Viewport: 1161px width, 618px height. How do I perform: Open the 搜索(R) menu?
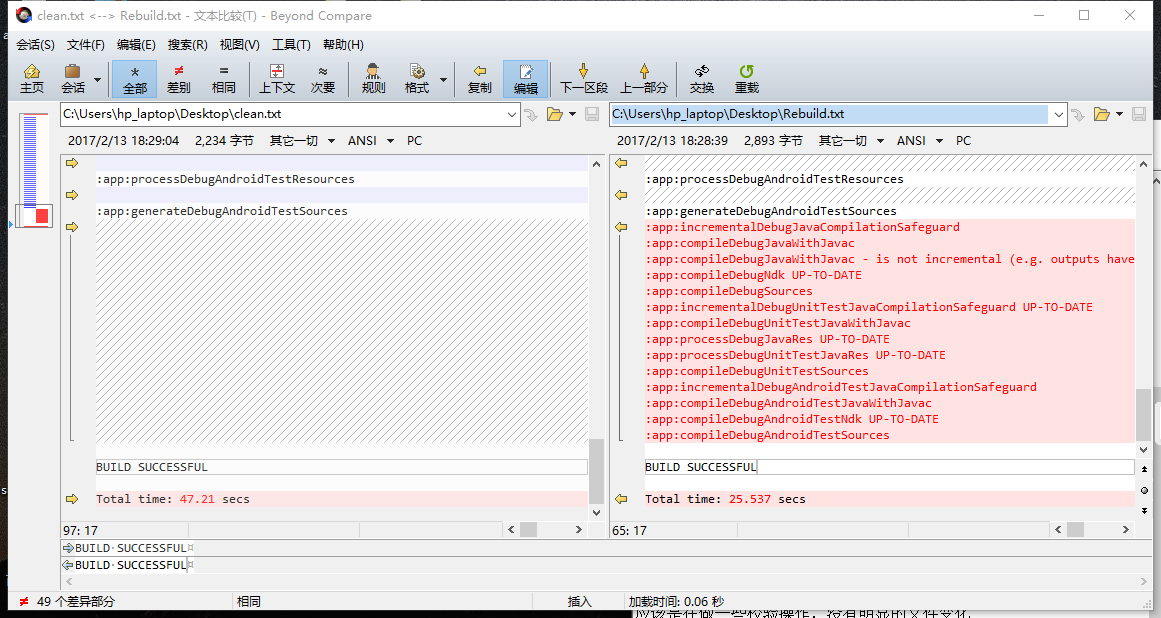pos(187,45)
